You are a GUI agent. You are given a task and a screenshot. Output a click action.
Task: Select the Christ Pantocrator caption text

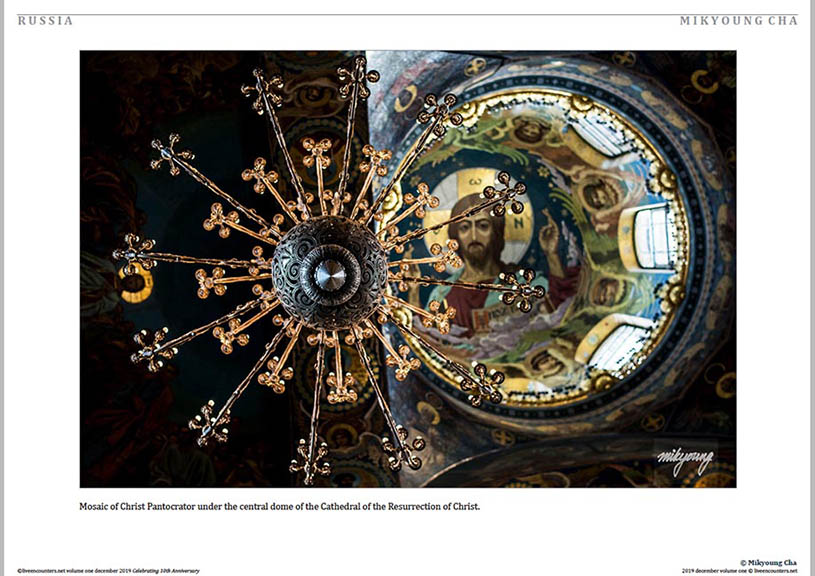(x=280, y=506)
